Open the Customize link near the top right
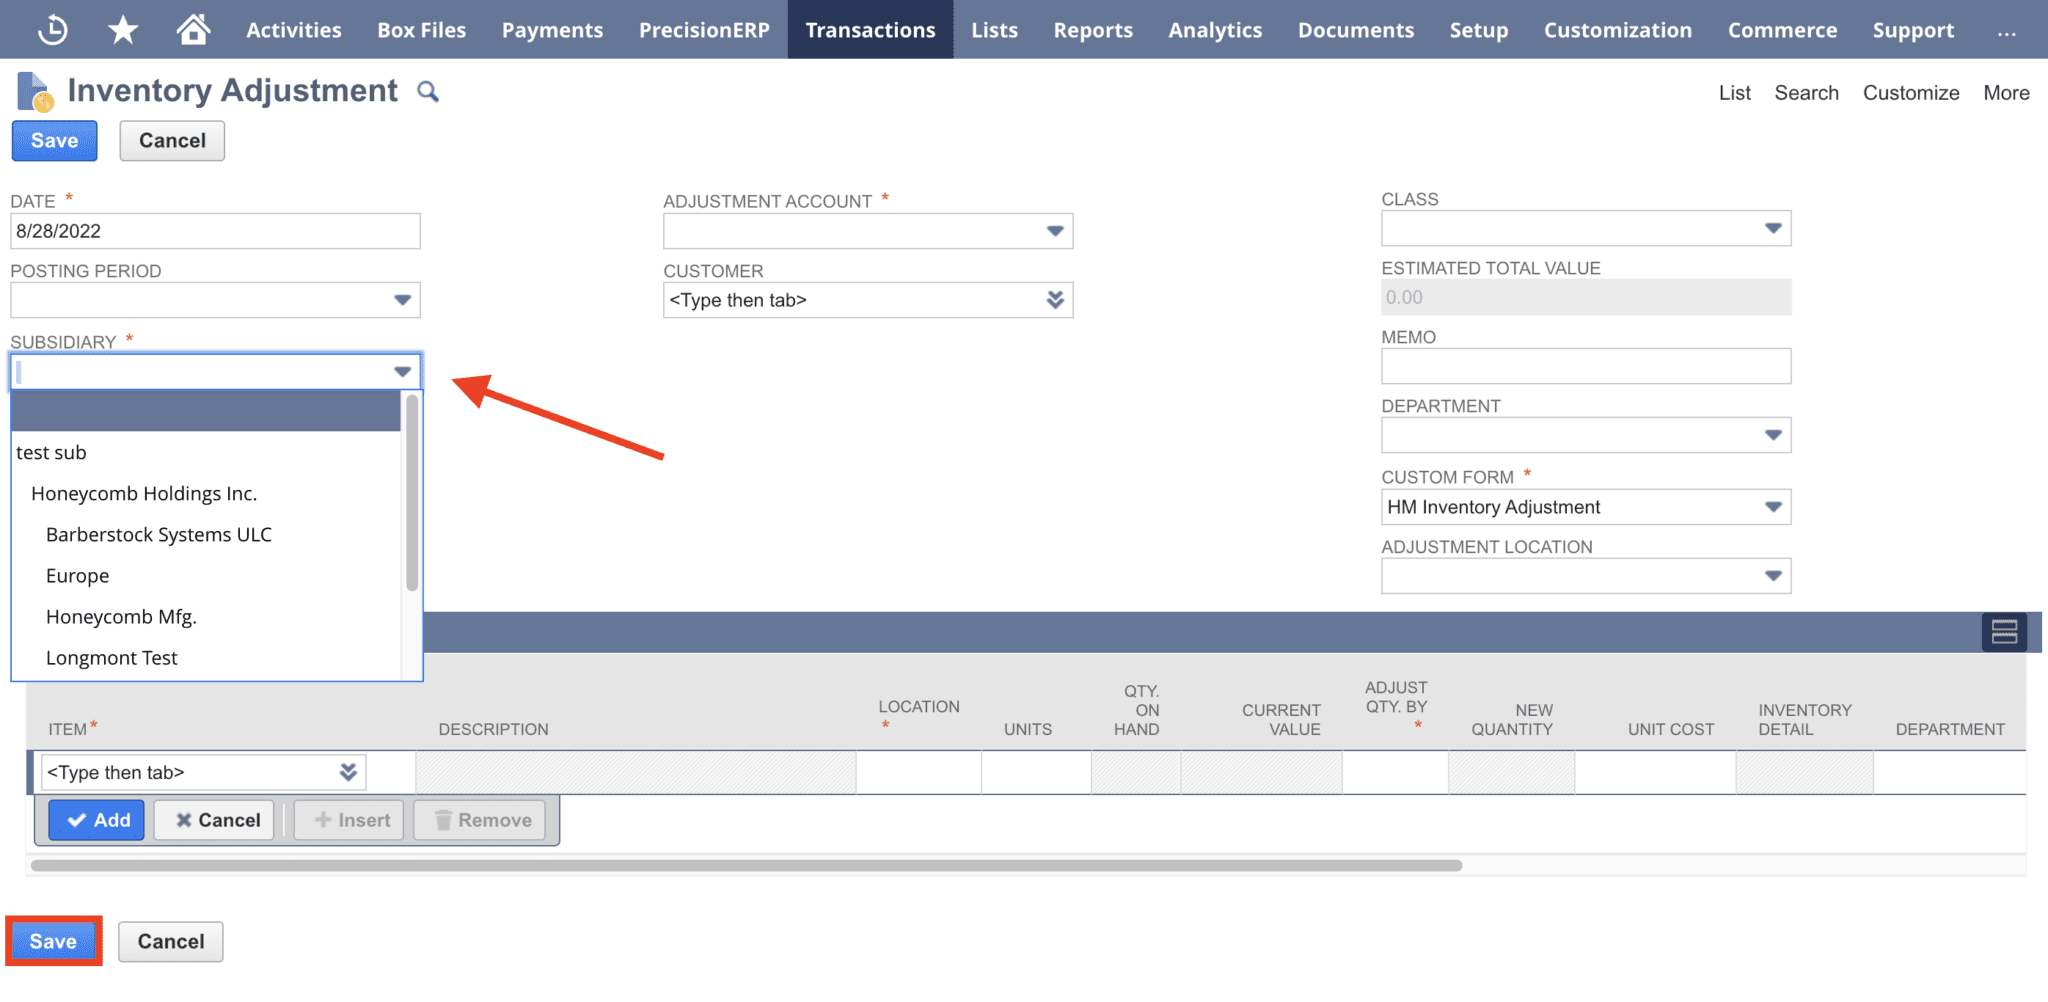Viewport: 2048px width, 1002px height. (x=1910, y=92)
